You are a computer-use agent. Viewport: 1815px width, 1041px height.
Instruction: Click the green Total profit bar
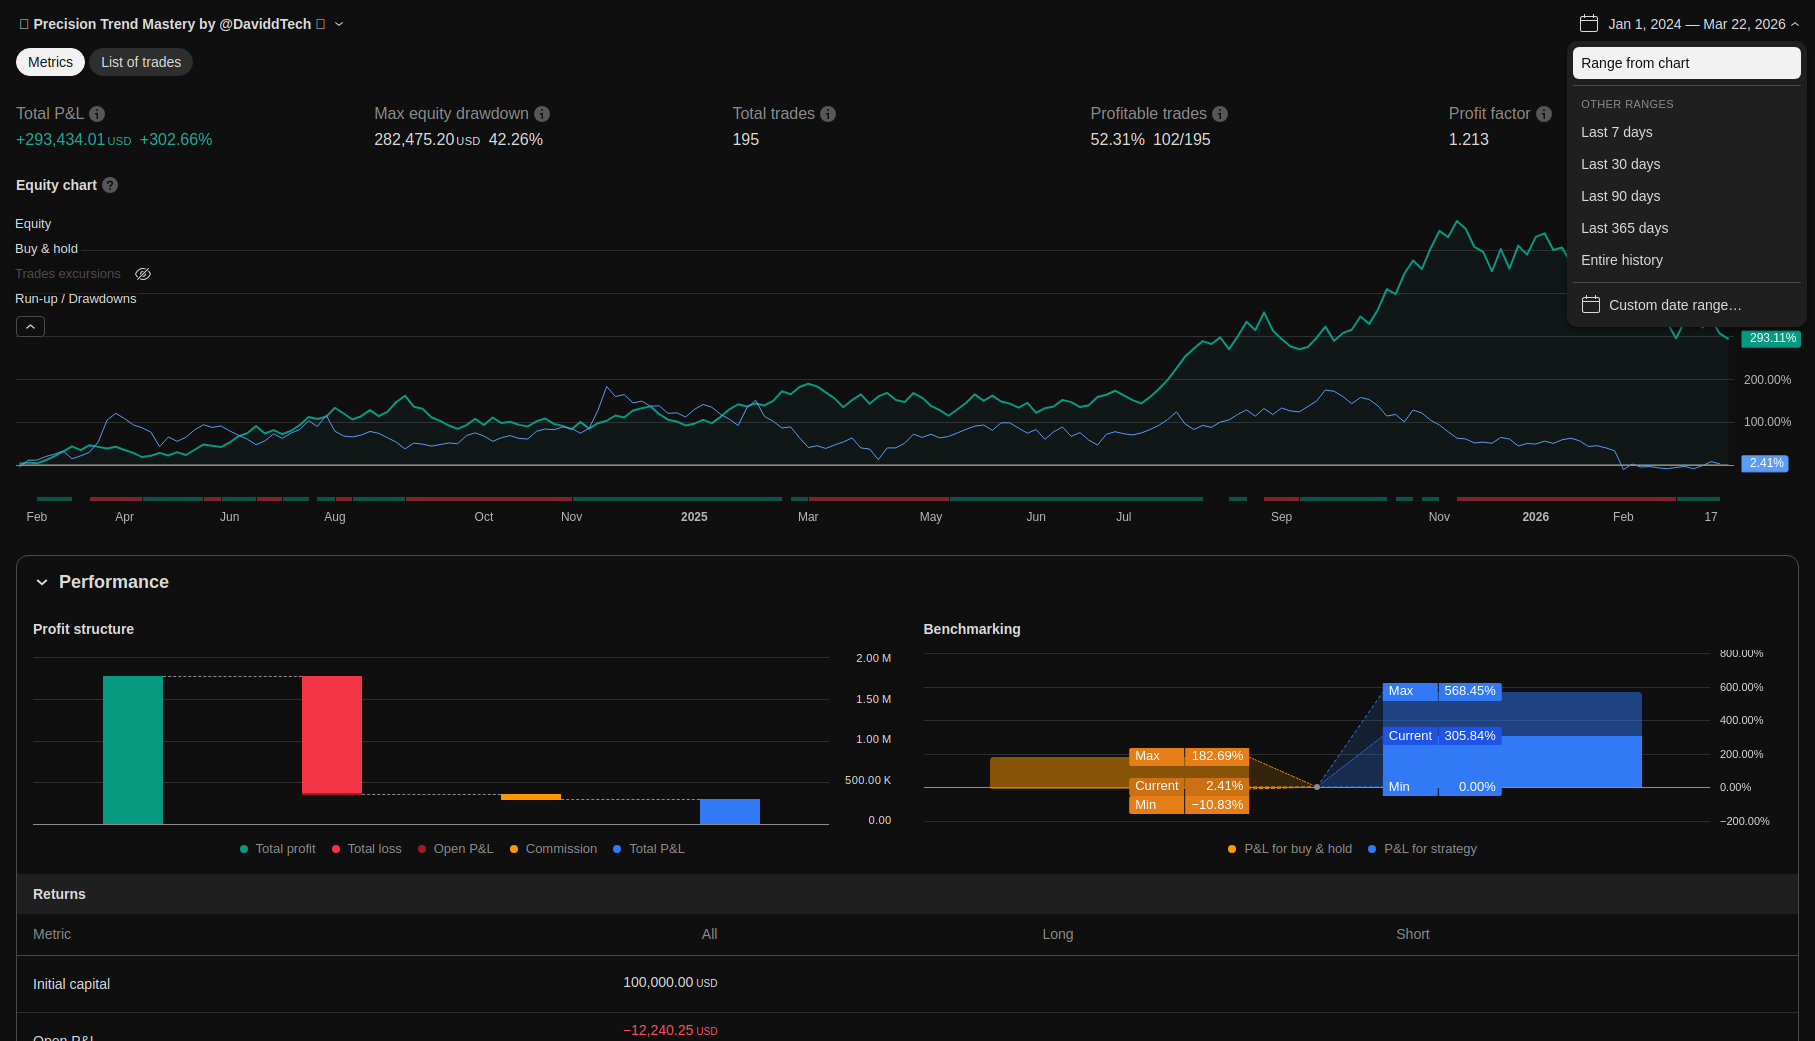tap(133, 750)
